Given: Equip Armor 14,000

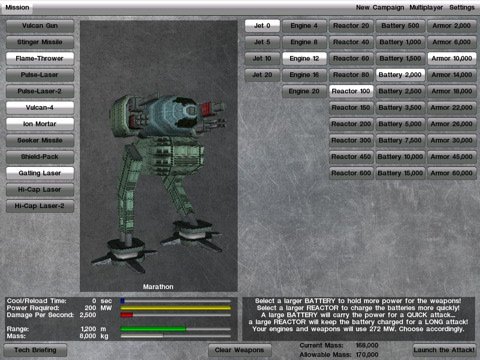Looking at the screenshot, I should pos(452,75).
